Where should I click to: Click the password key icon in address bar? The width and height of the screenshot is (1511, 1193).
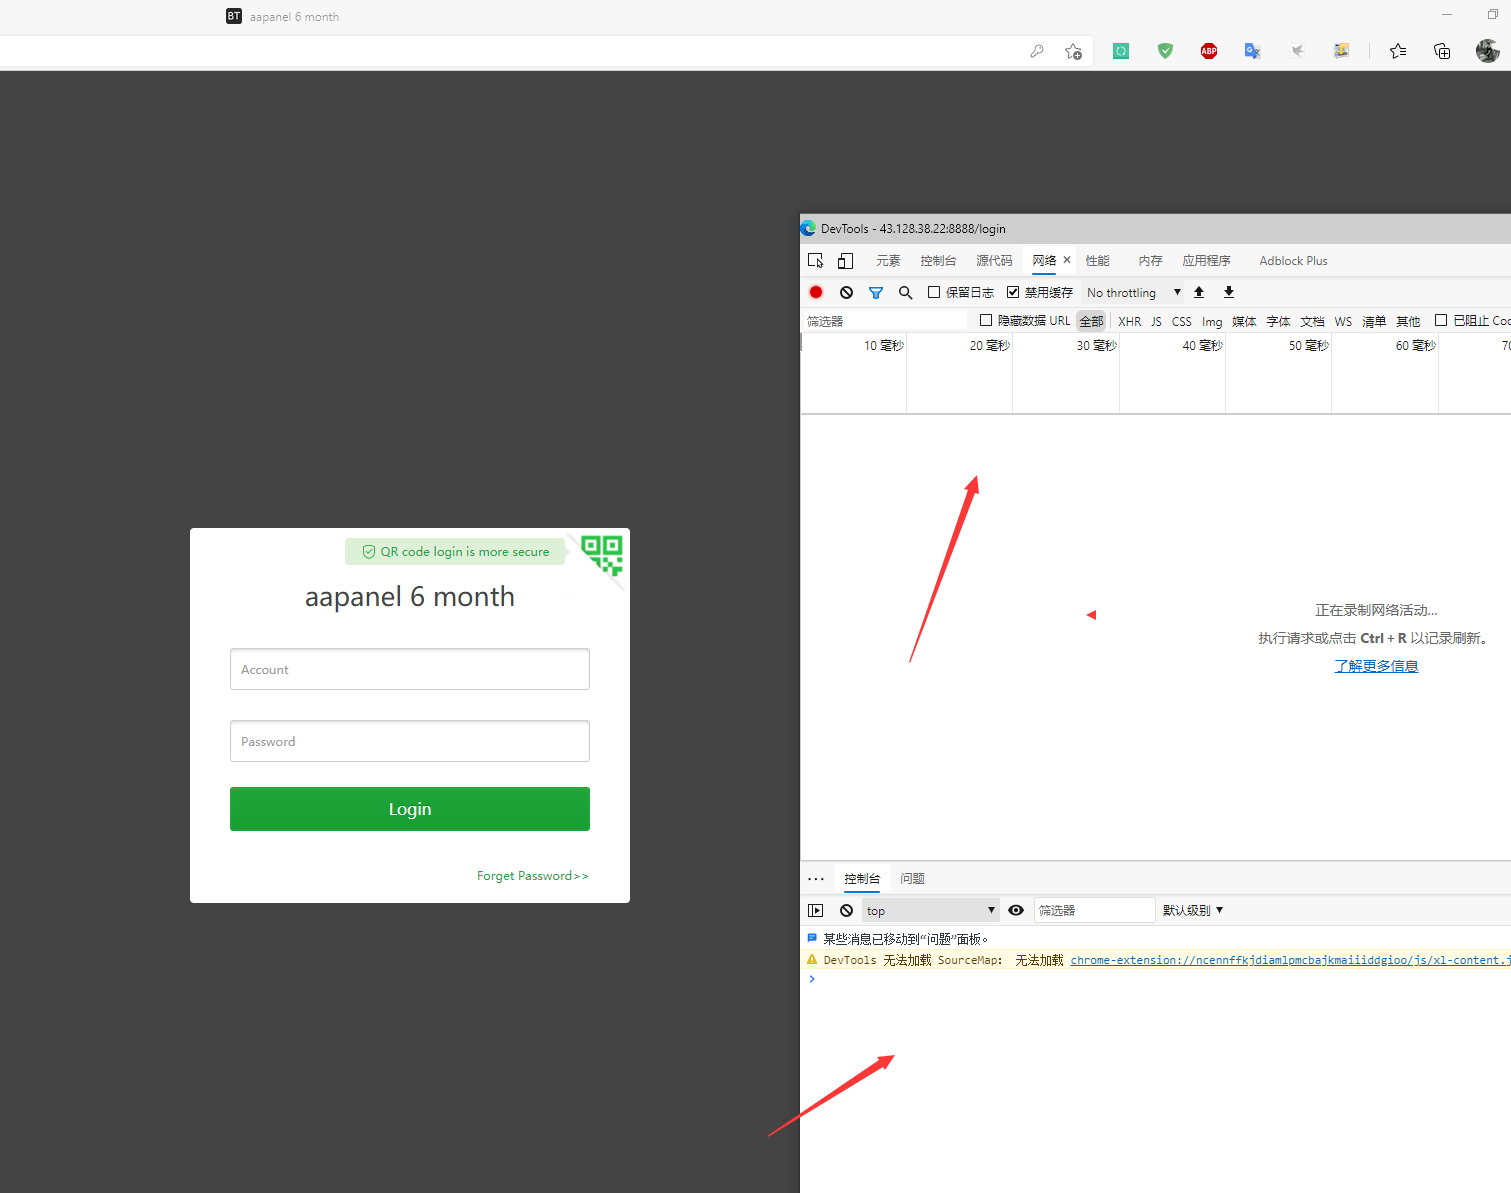point(1037,51)
